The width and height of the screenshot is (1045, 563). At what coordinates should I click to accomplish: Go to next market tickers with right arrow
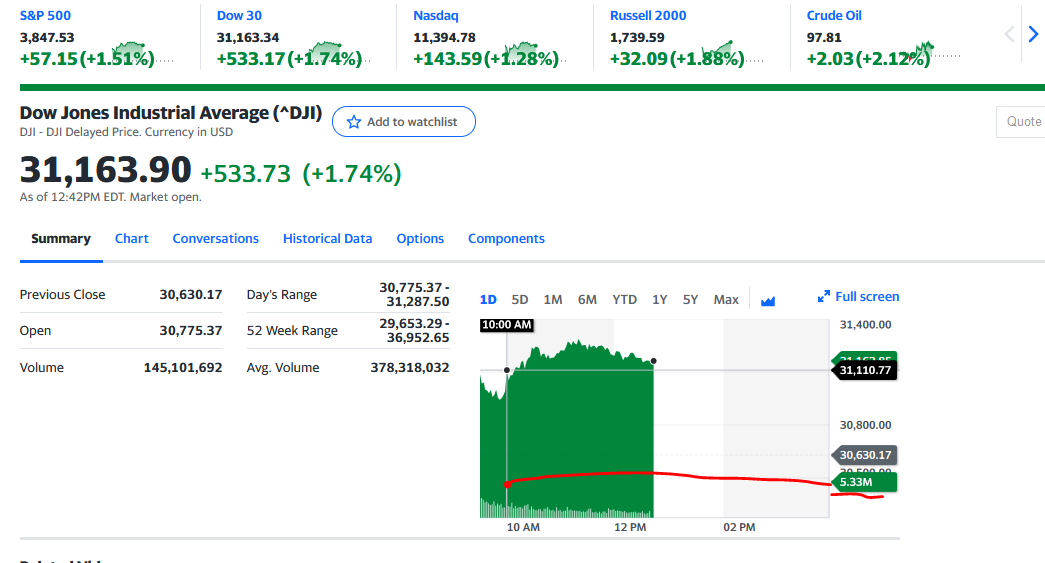coord(1033,34)
